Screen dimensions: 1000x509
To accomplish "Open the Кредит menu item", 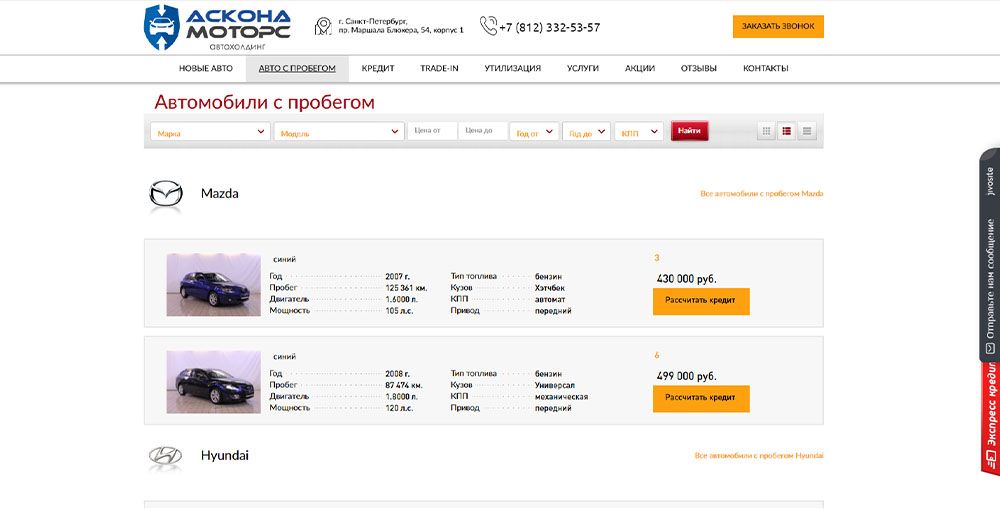I will (378, 68).
